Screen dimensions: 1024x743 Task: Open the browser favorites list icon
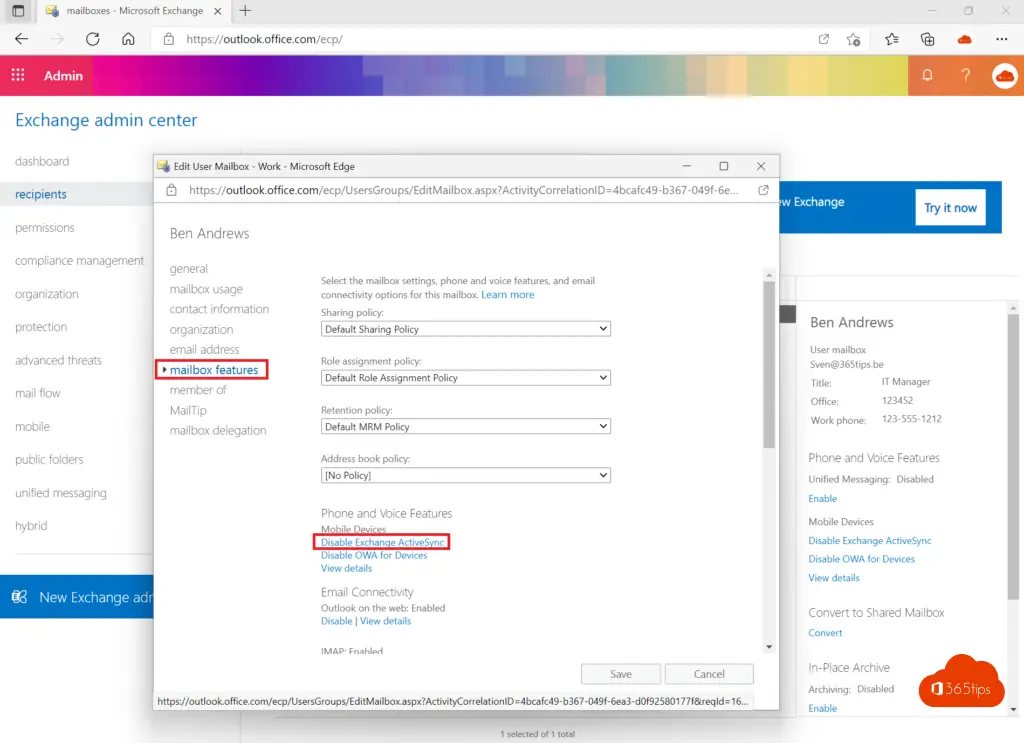point(891,39)
